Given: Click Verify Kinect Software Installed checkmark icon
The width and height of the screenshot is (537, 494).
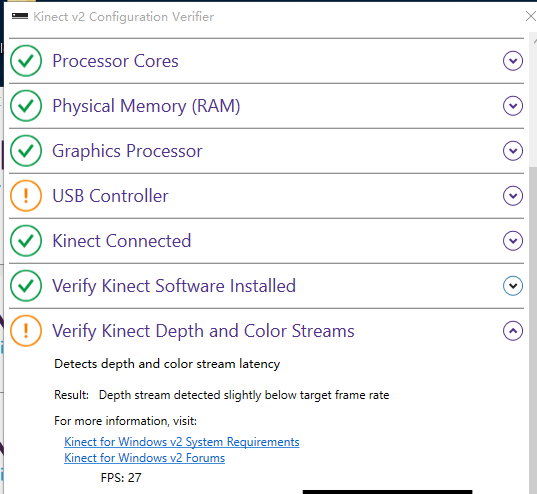Looking at the screenshot, I should click(x=26, y=286).
